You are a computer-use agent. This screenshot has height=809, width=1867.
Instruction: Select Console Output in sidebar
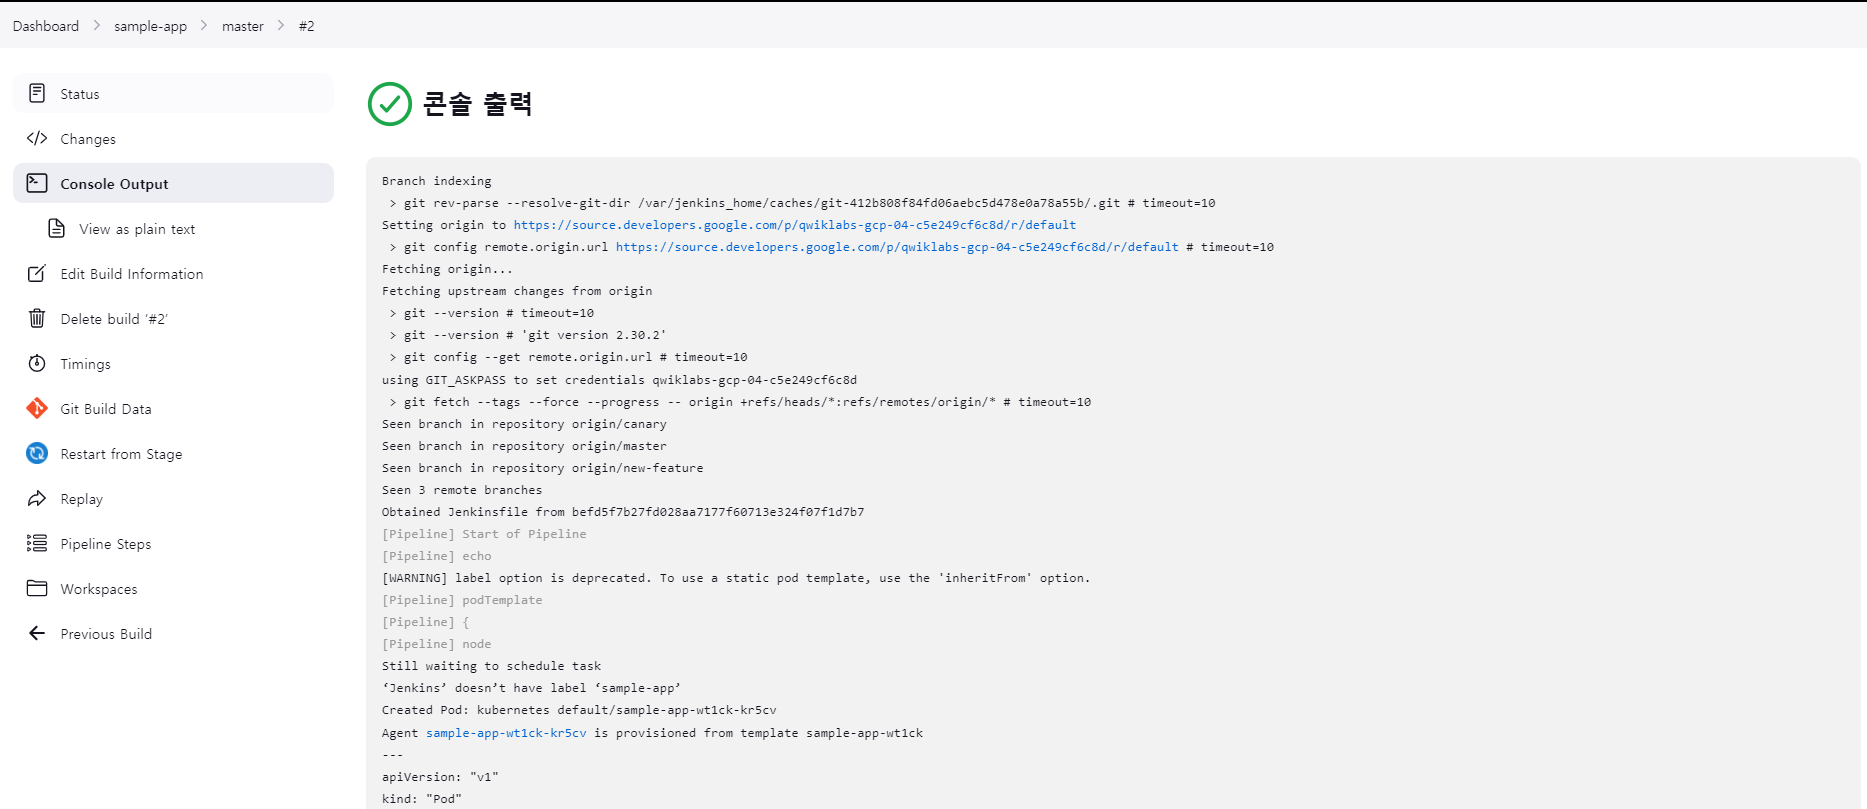[173, 183]
